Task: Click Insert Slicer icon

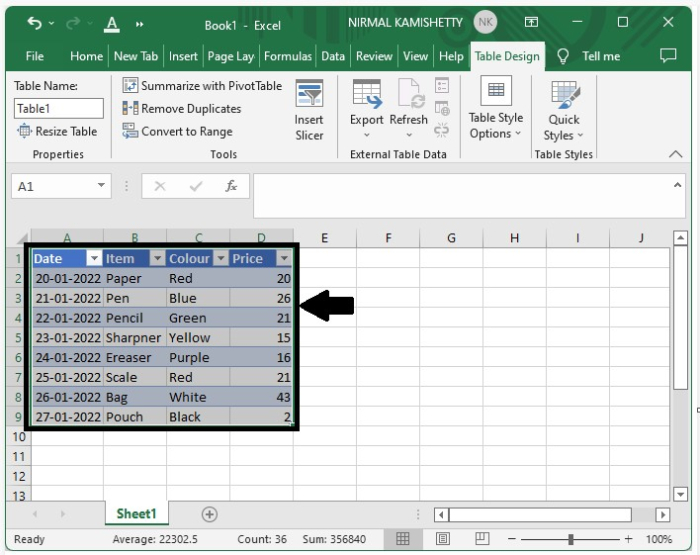Action: click(309, 93)
